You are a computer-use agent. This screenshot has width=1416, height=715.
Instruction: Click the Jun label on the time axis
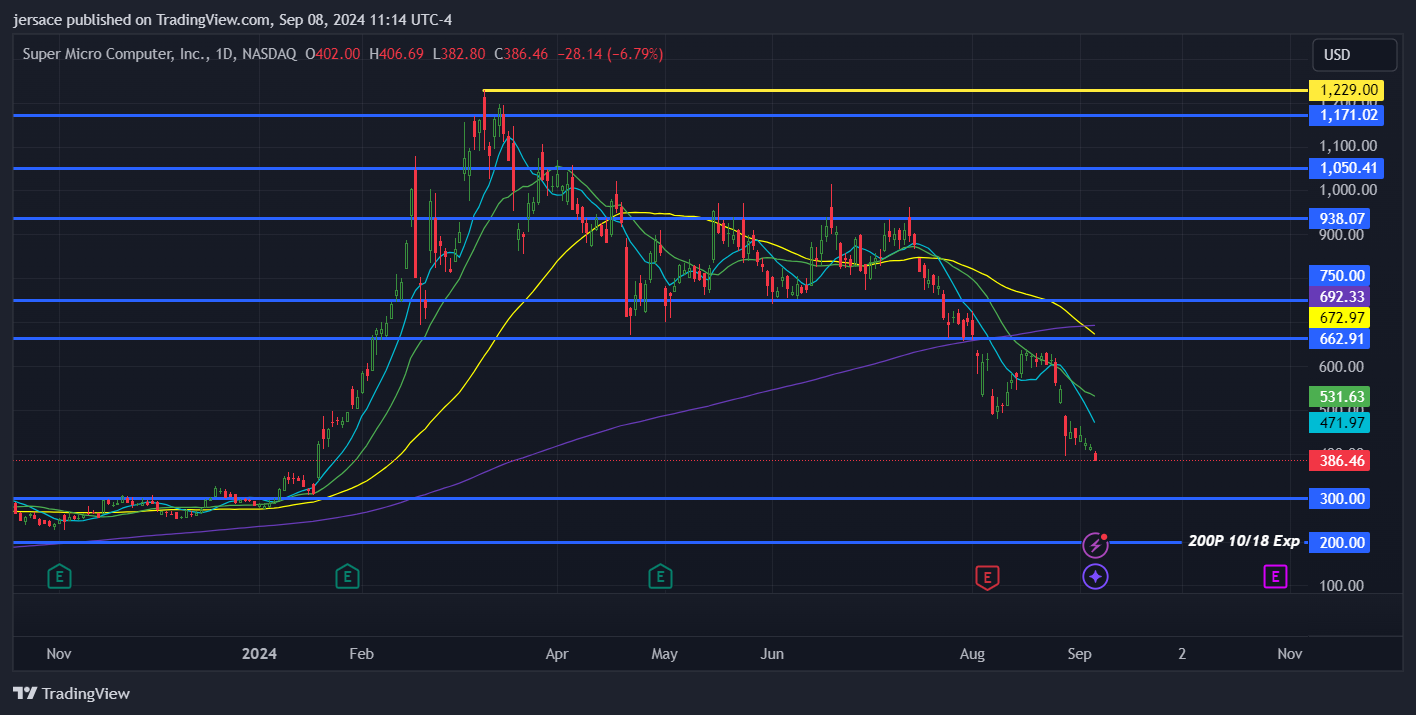[771, 654]
